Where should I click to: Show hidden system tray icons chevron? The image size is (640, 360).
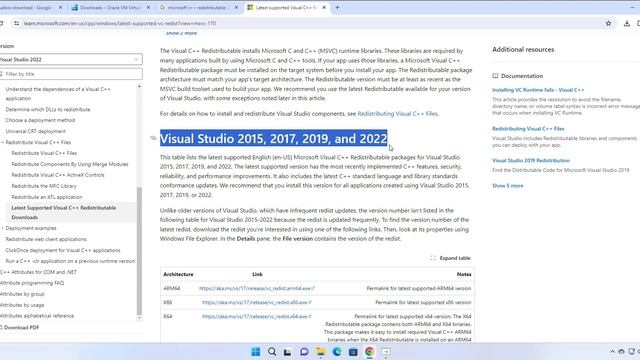coord(612,352)
